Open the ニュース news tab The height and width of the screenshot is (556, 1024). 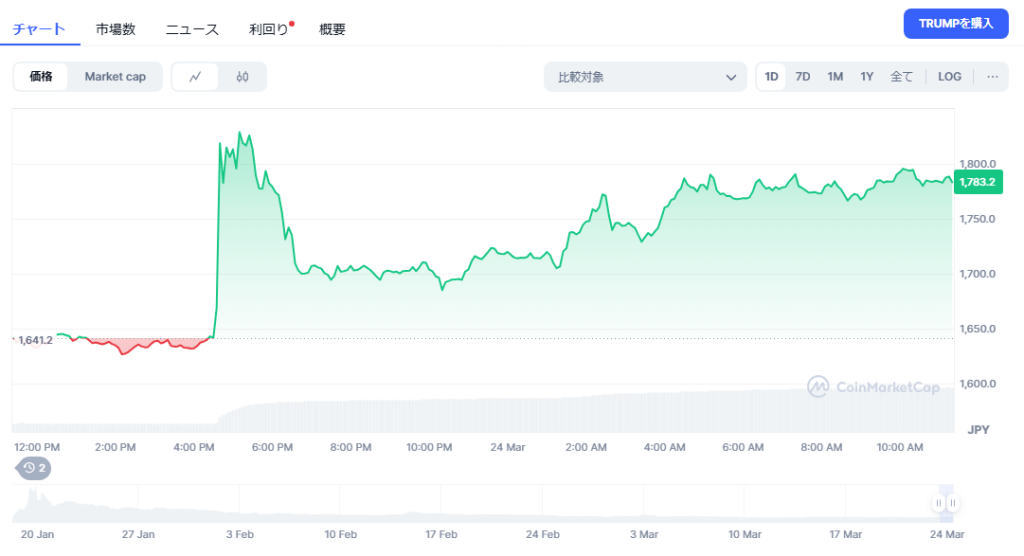tap(192, 29)
